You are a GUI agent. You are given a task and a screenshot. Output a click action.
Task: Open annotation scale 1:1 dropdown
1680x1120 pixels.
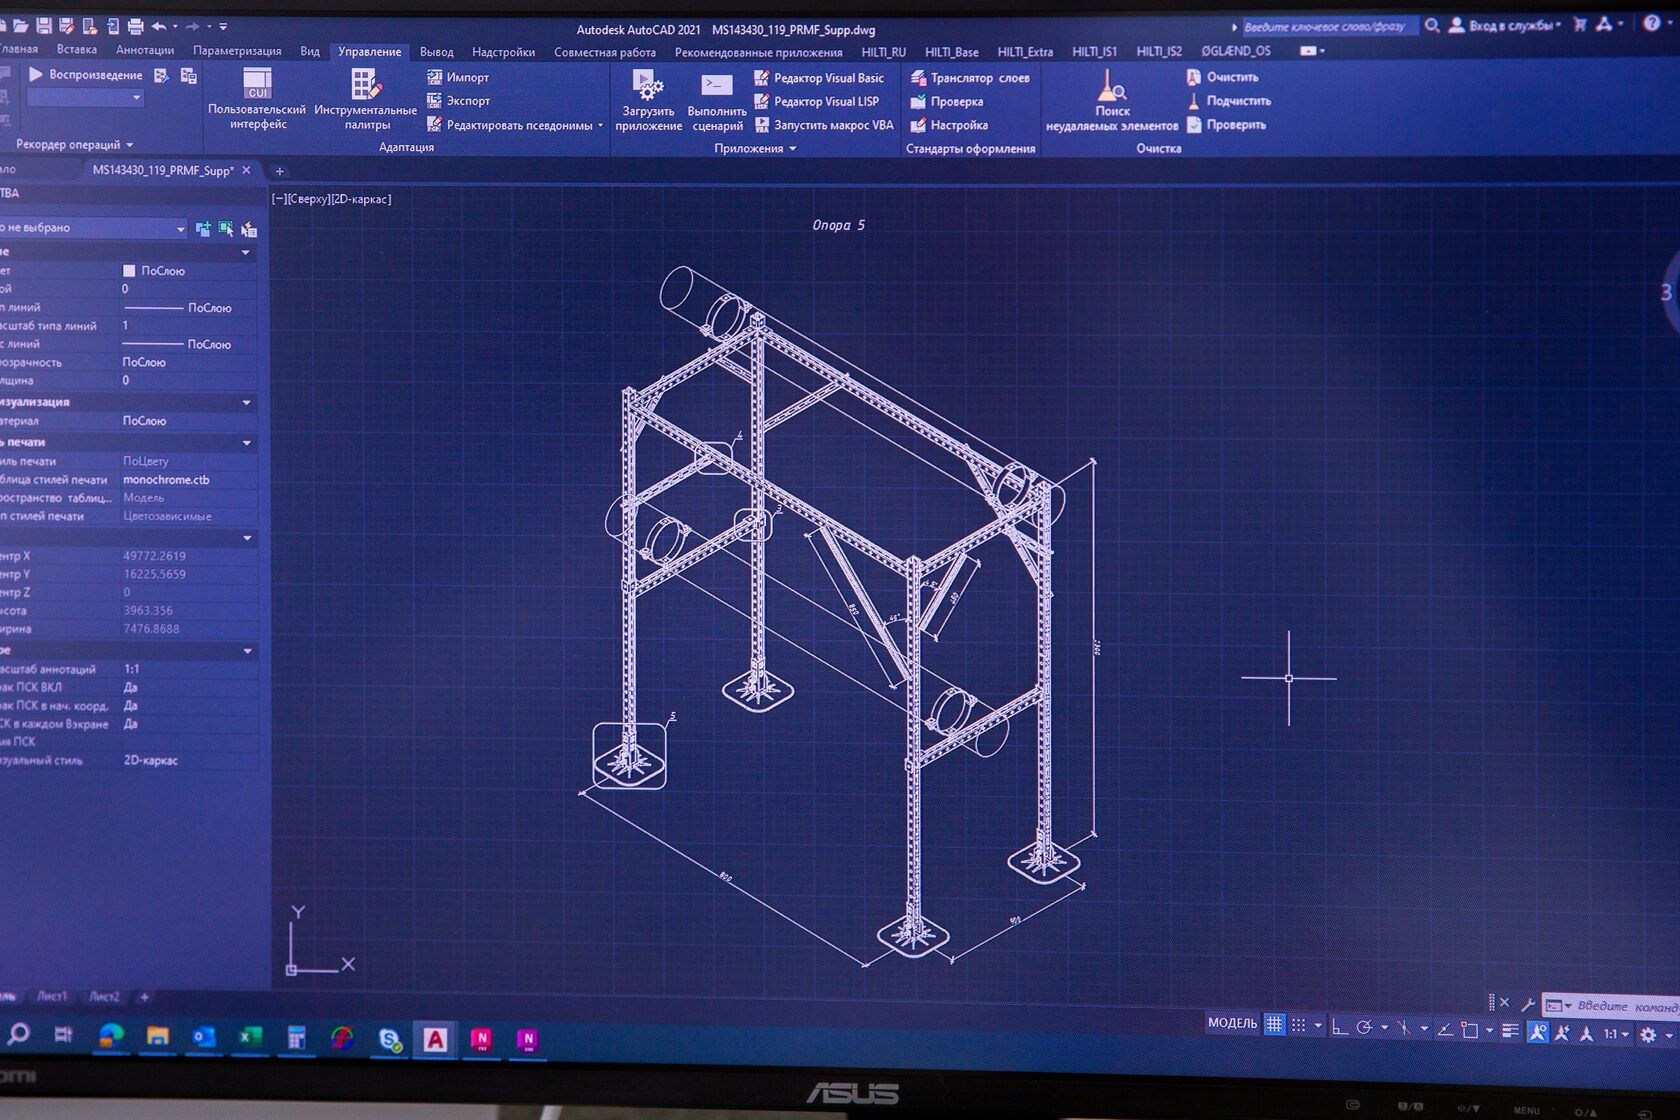click(x=1616, y=1035)
